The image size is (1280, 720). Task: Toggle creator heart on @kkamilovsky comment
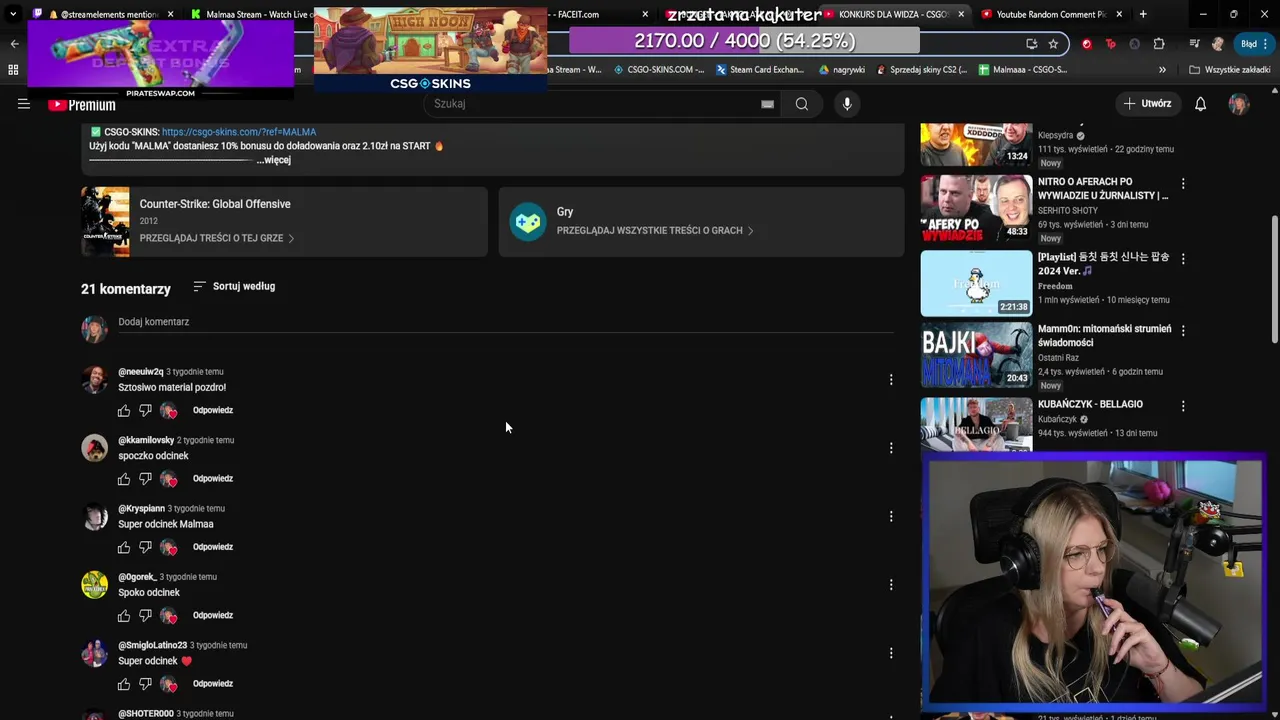[168, 479]
